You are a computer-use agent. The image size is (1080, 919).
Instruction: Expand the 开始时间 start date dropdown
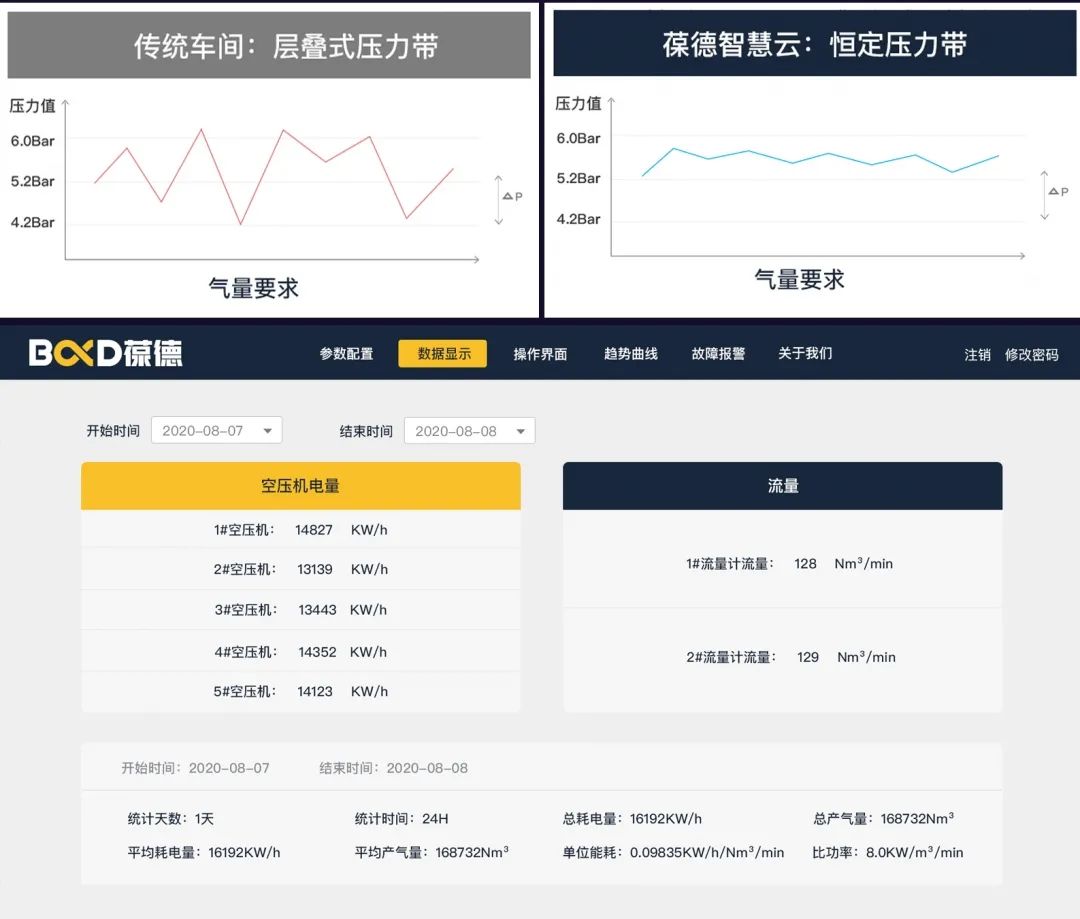[x=216, y=429]
